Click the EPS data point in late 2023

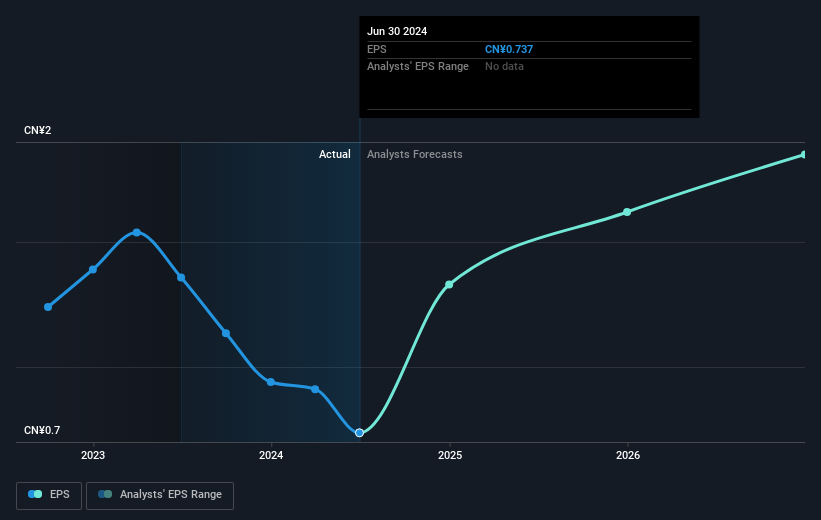[226, 333]
